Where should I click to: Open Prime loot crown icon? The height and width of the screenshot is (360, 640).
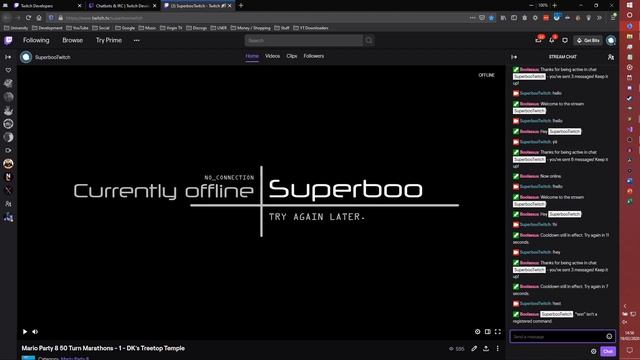[x=539, y=40]
